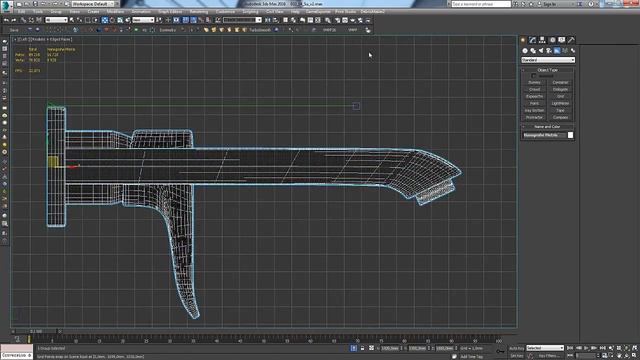This screenshot has height=360, width=640.
Task: Open the Edit menu
Action: pyautogui.click(x=22, y=12)
